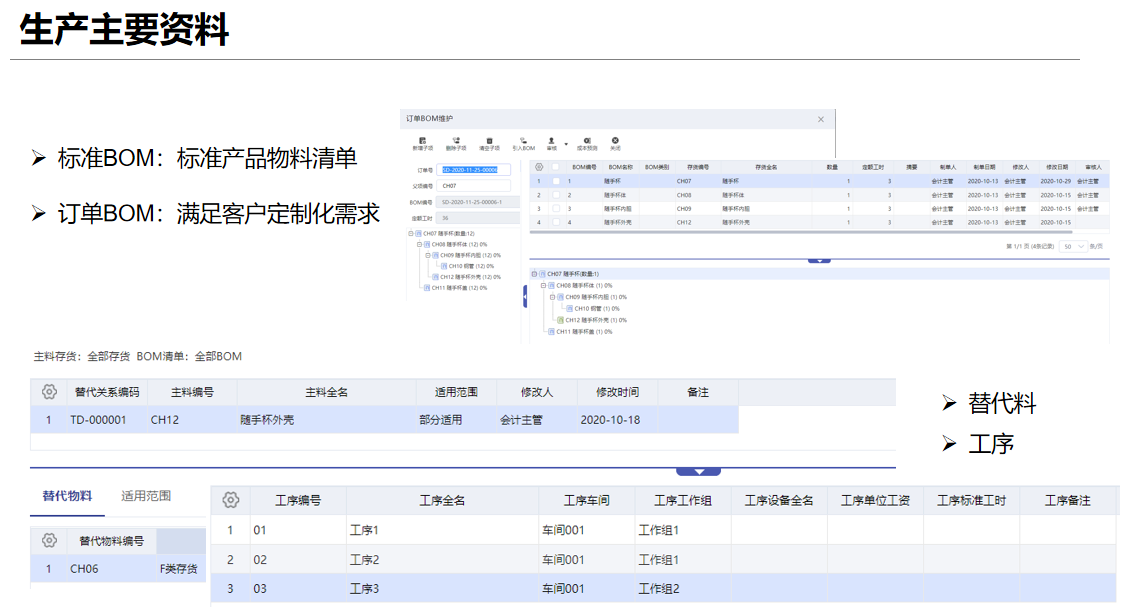Viewport: 1121px width, 607px height.
Task: Switch to the 适用范围 tab
Action: point(146,495)
